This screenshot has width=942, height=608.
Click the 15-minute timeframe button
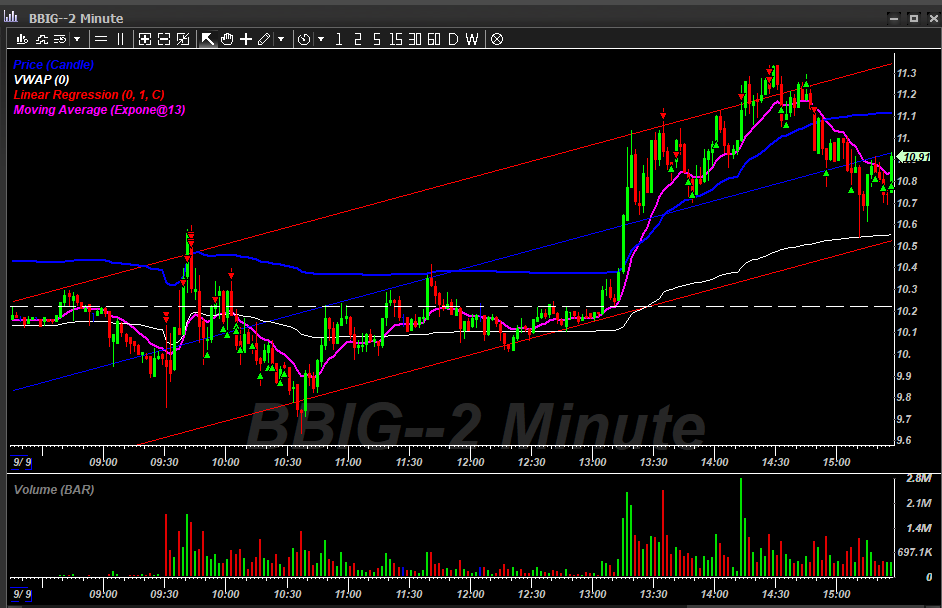[x=394, y=39]
